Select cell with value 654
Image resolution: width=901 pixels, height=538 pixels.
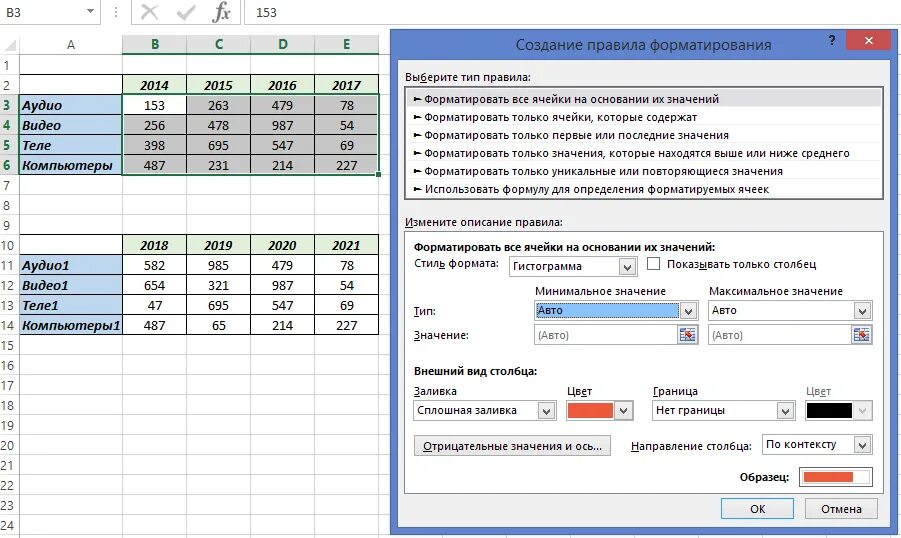155,286
